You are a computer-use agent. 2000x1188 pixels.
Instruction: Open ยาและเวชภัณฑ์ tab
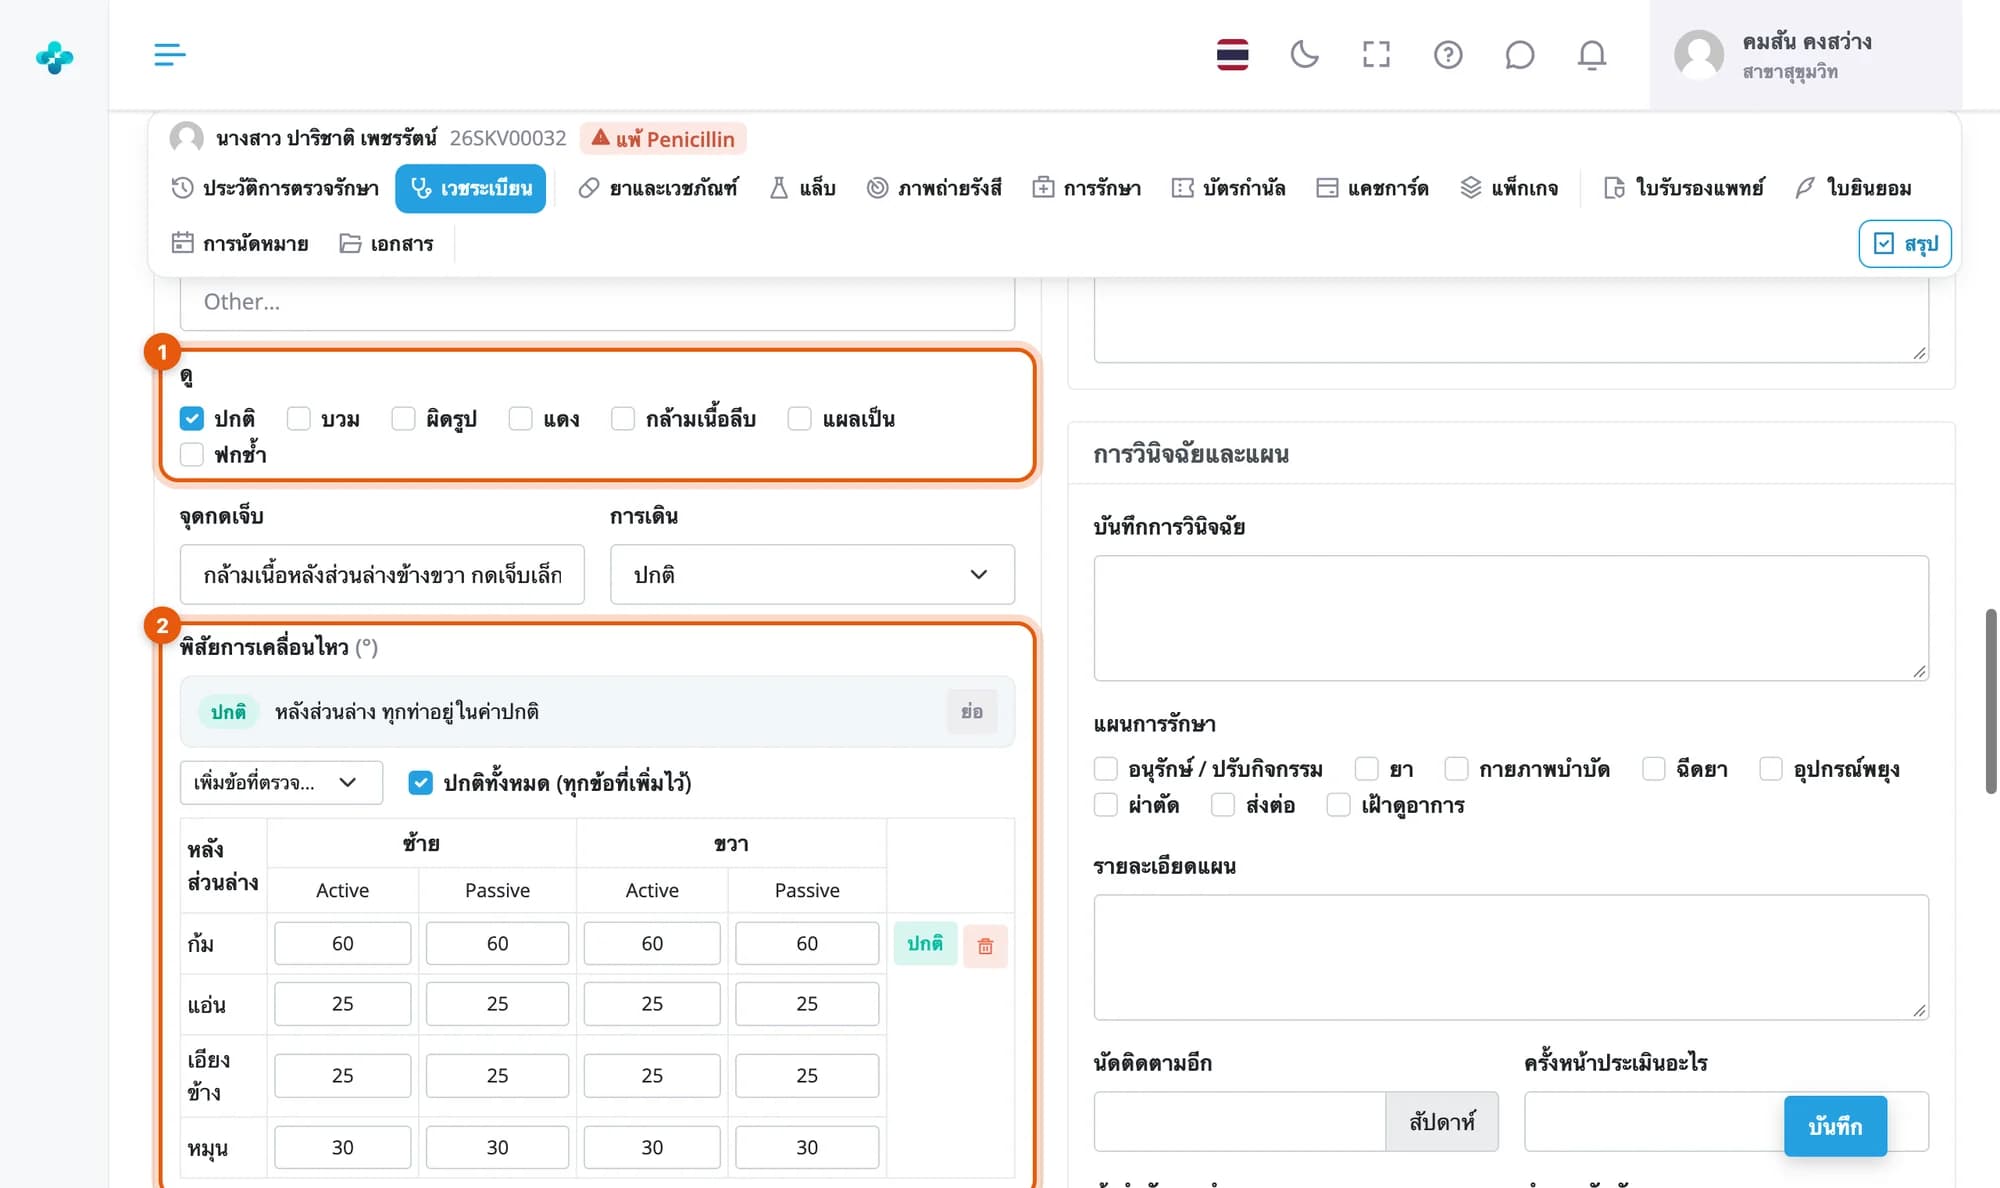tap(658, 188)
